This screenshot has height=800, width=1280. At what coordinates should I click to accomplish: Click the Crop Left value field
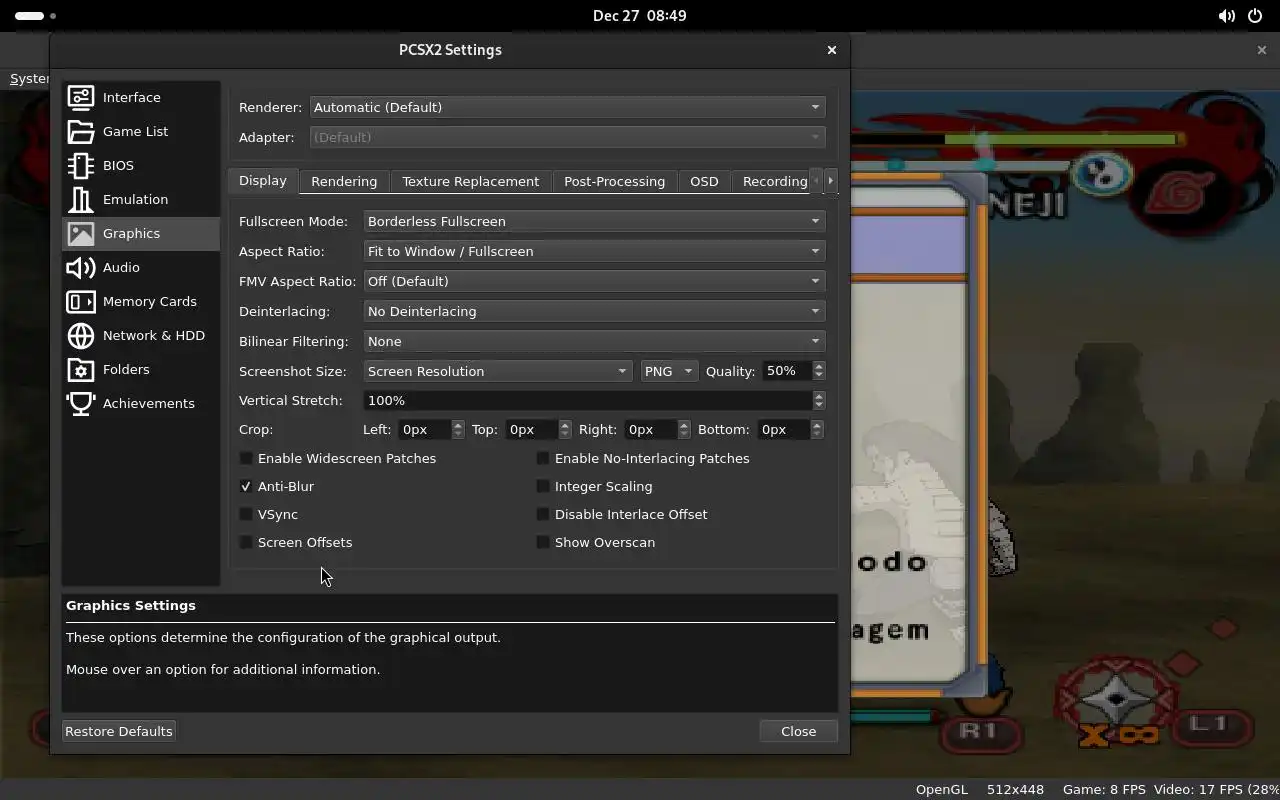point(431,429)
